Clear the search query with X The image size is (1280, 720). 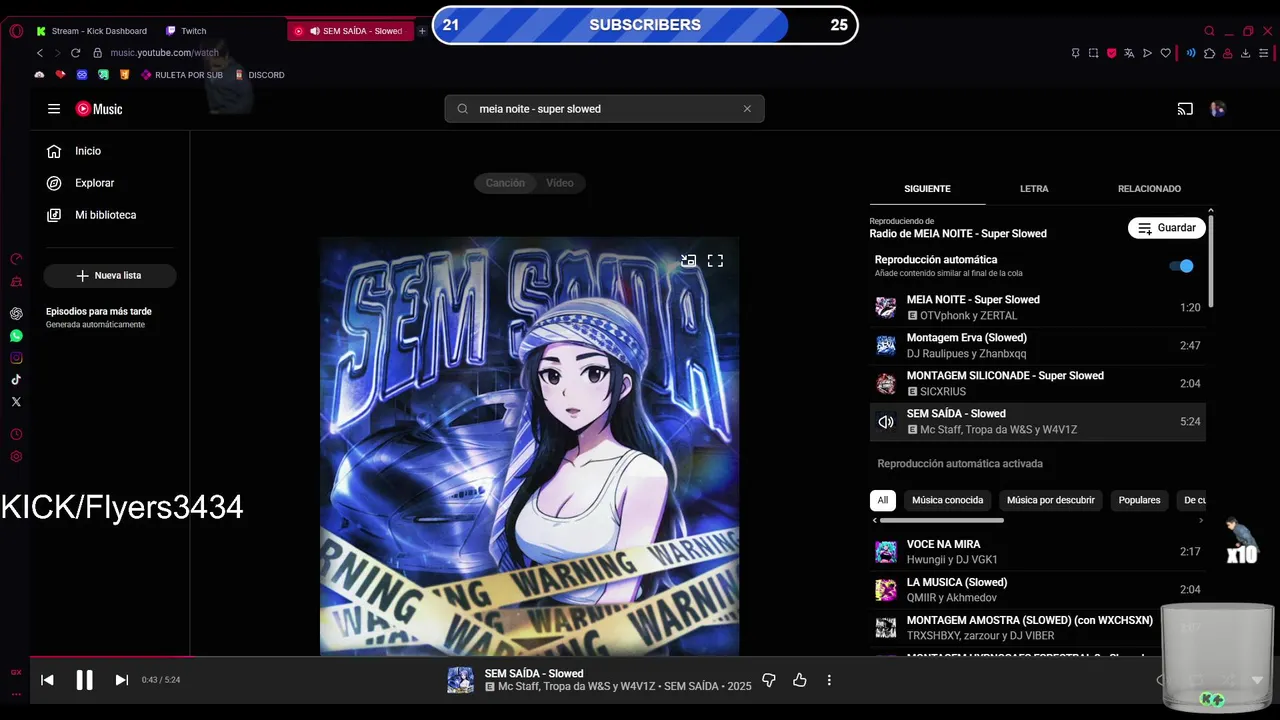747,109
